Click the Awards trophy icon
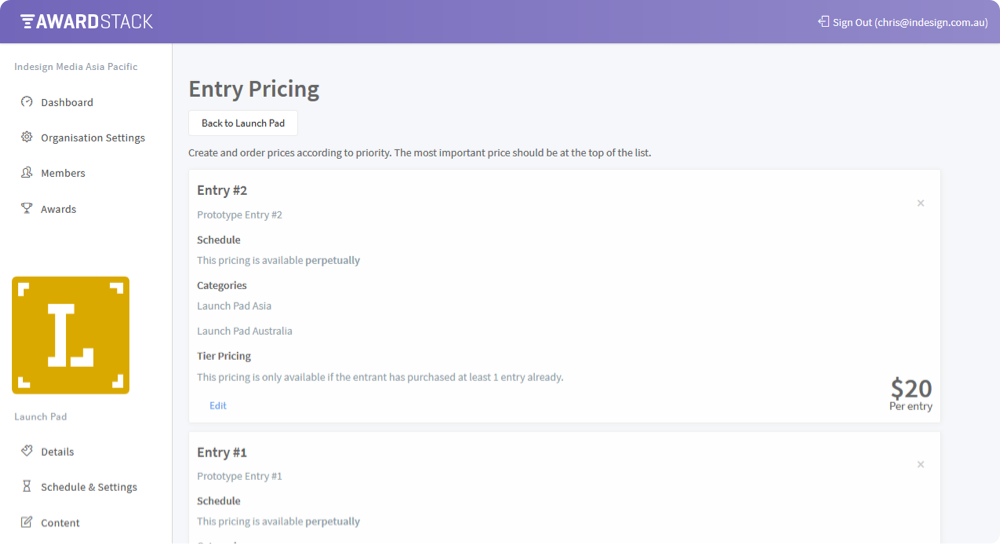Screen dimensions: 1000x544 point(26,208)
